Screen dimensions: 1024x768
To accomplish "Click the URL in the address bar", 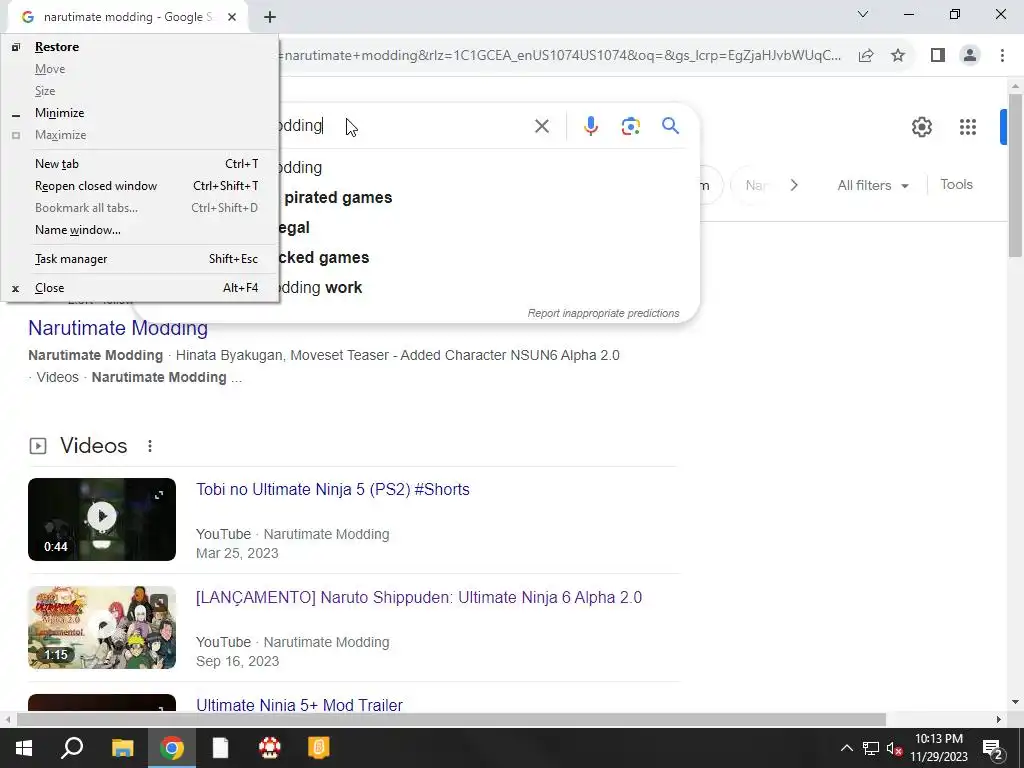I will 560,56.
